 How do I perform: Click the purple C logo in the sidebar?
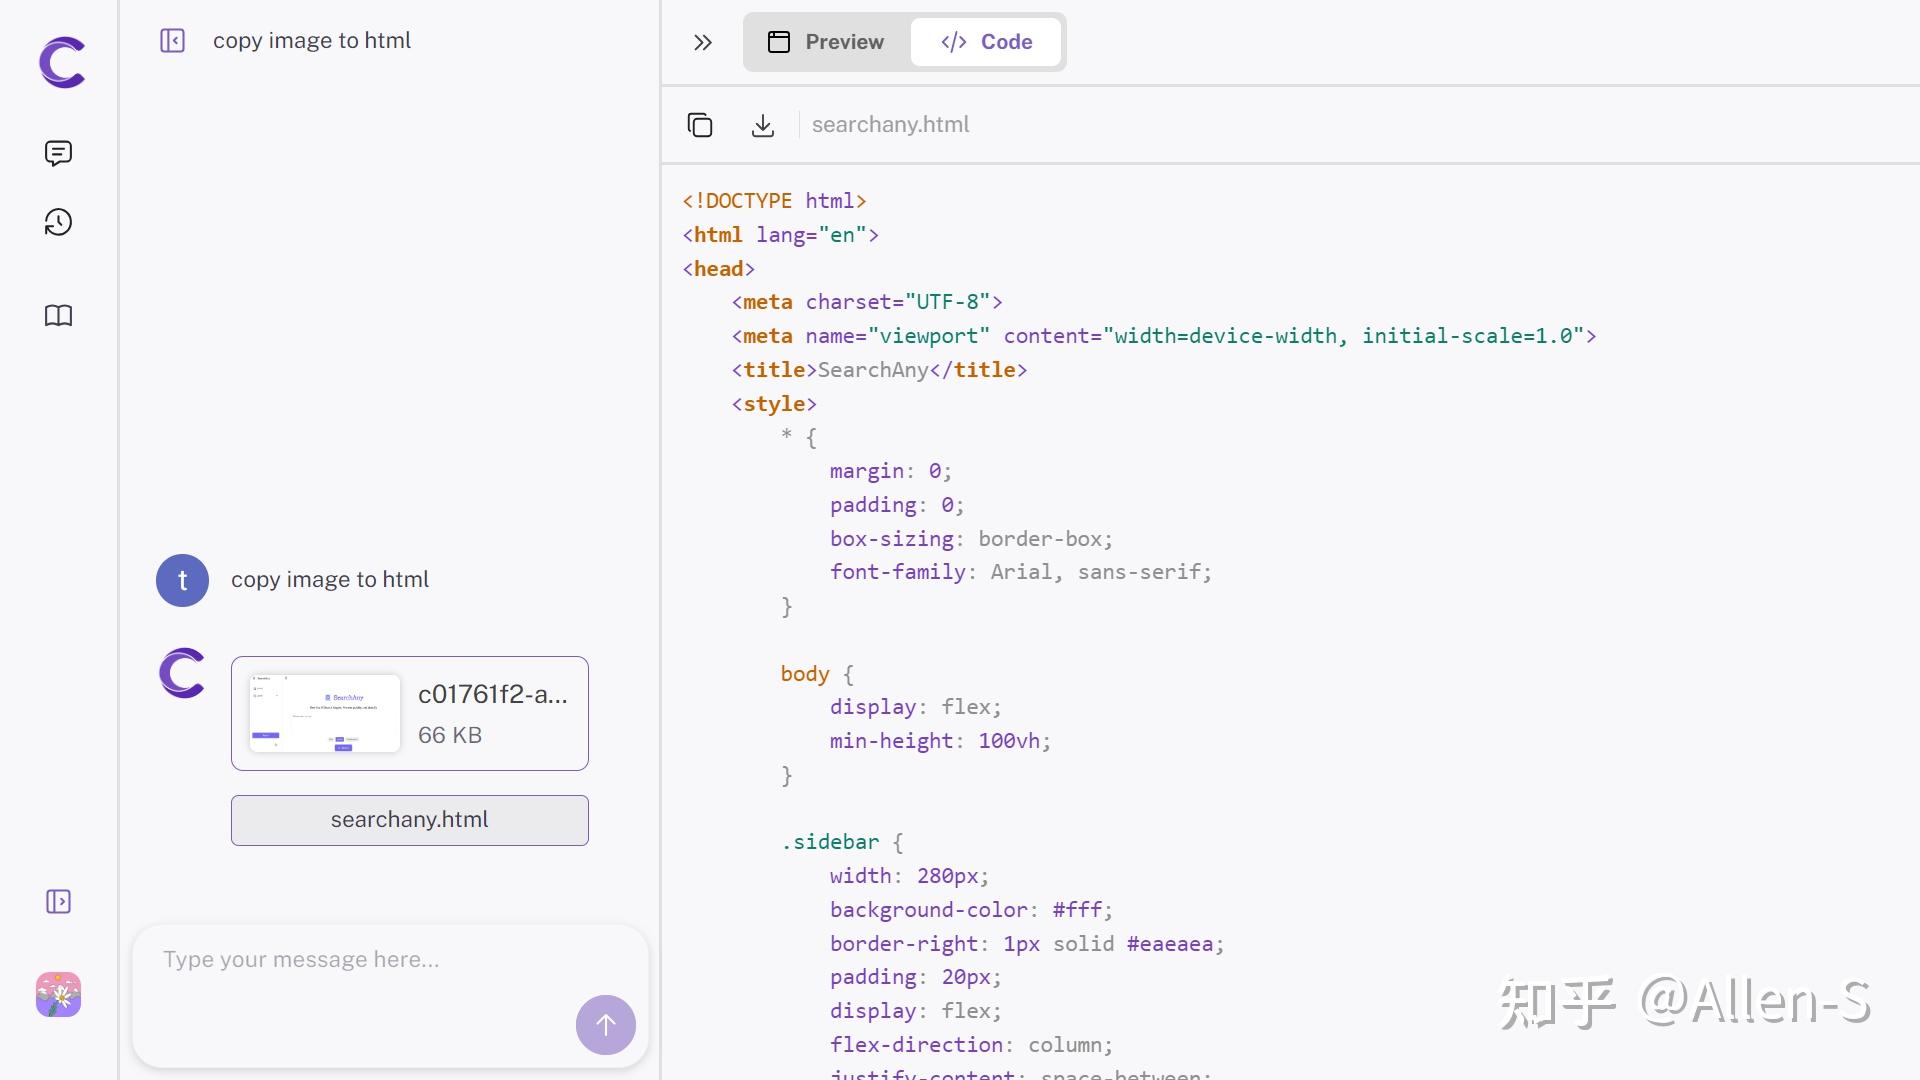[x=61, y=62]
